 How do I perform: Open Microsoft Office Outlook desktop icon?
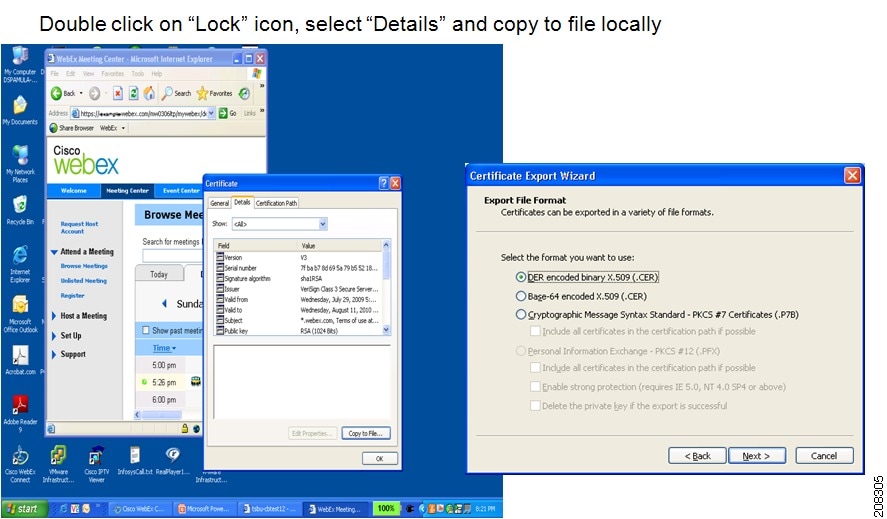20,314
